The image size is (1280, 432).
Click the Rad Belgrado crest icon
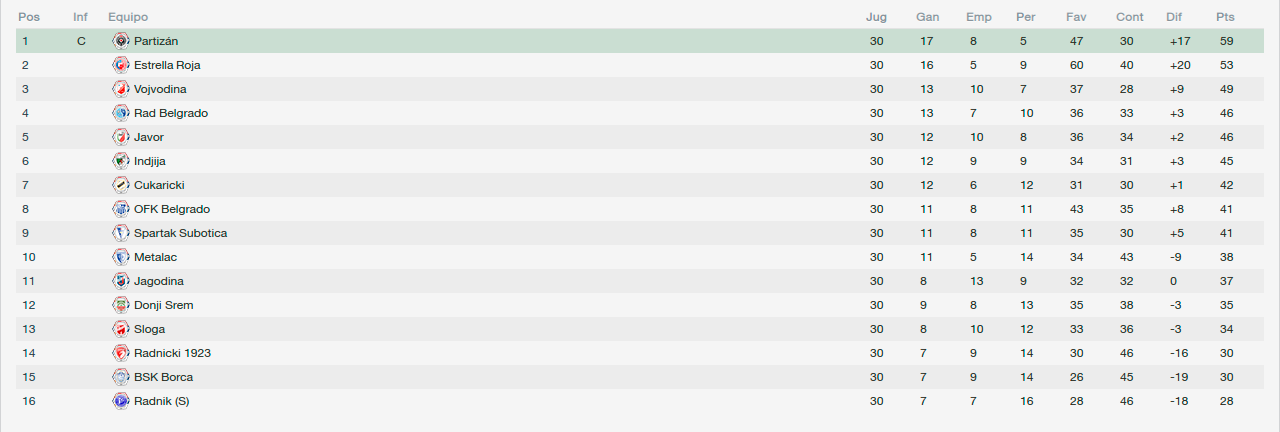(121, 113)
